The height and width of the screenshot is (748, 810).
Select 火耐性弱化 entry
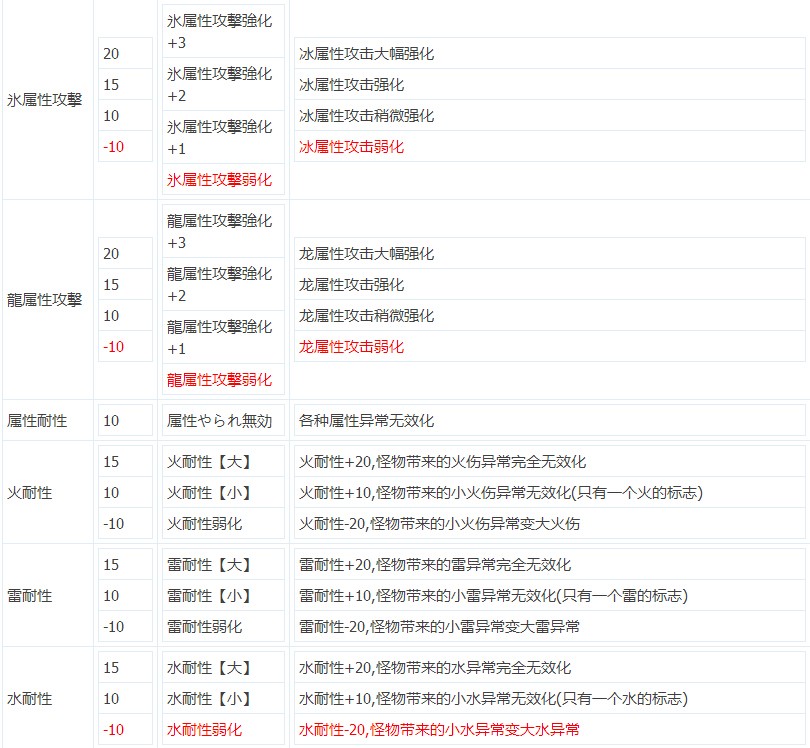pos(223,523)
